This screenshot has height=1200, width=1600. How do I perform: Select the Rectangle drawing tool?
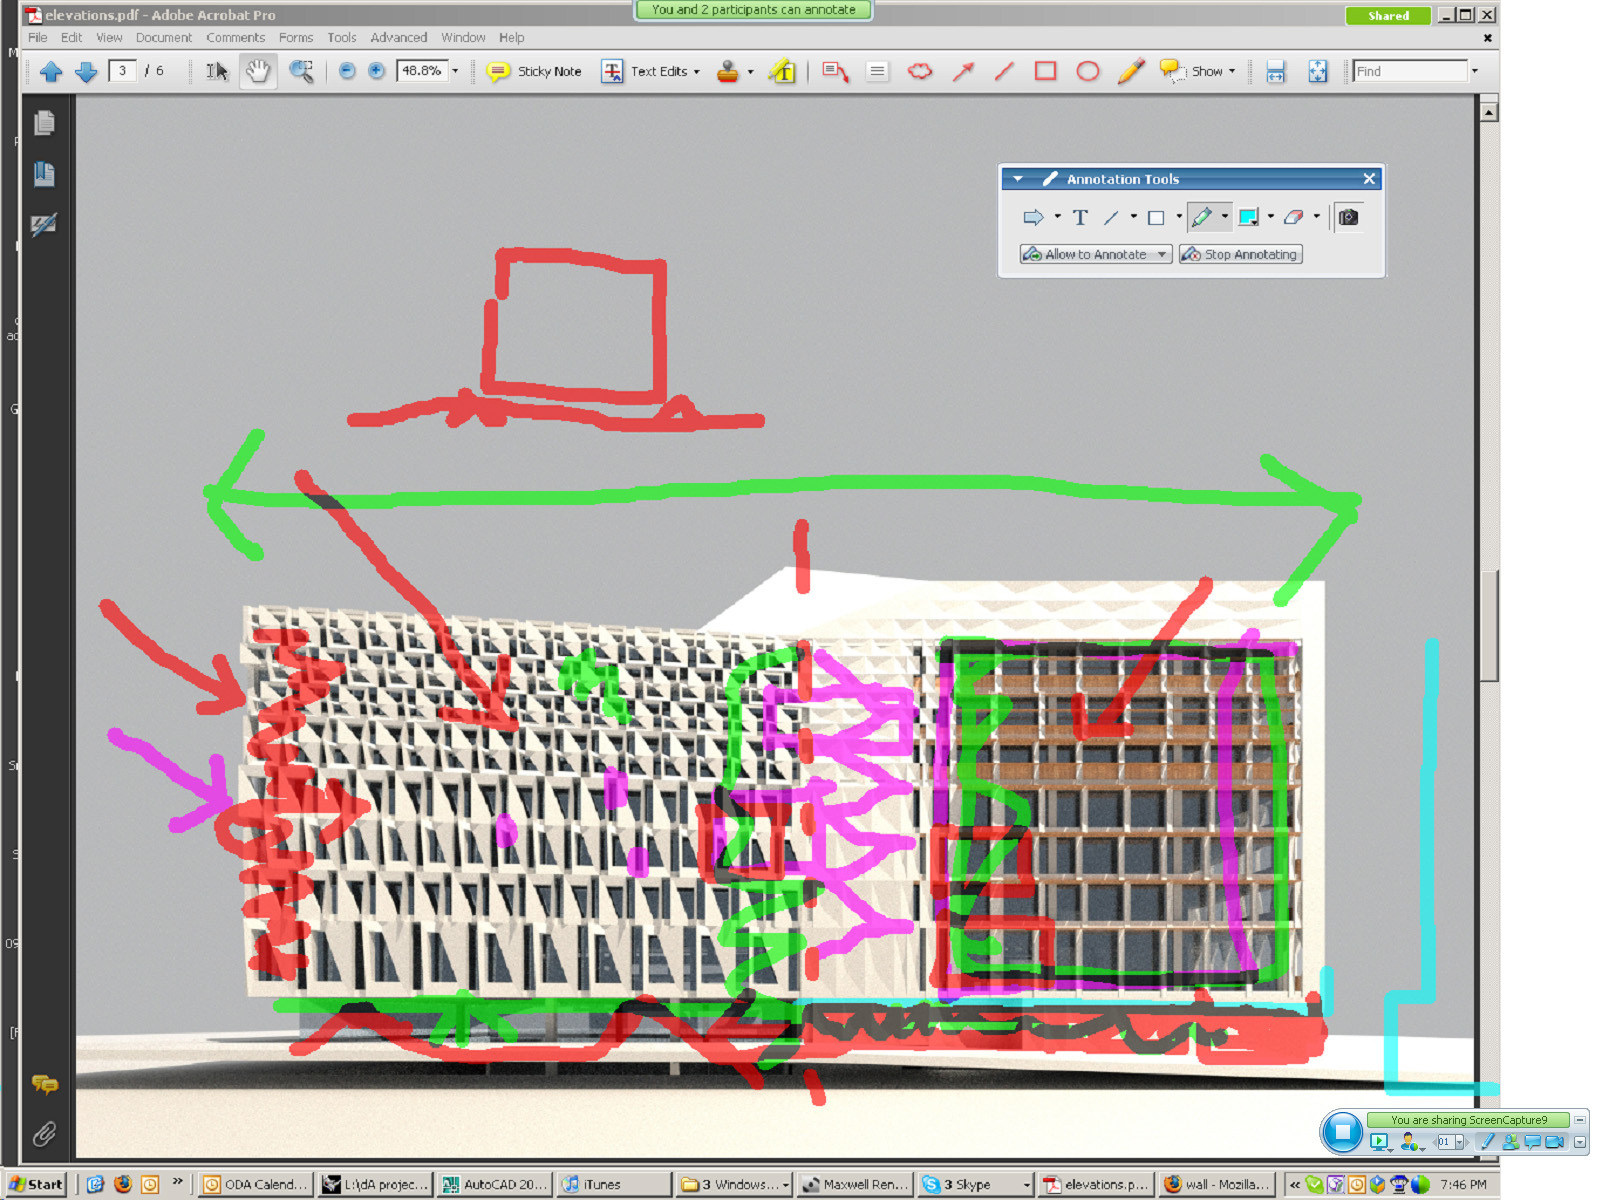pyautogui.click(x=1046, y=71)
